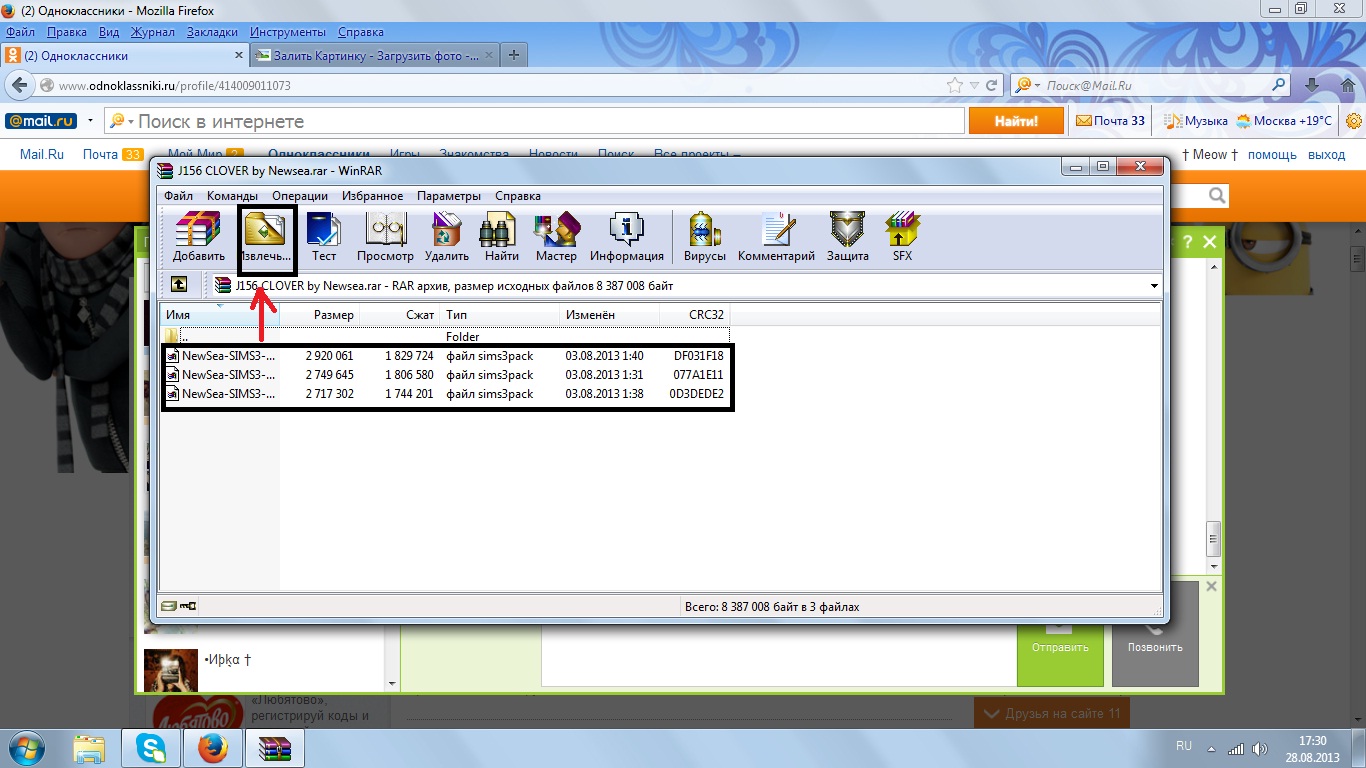Click the key password icon in the WinRAR status bar
Viewport: 1366px width, 768px height.
coord(189,606)
